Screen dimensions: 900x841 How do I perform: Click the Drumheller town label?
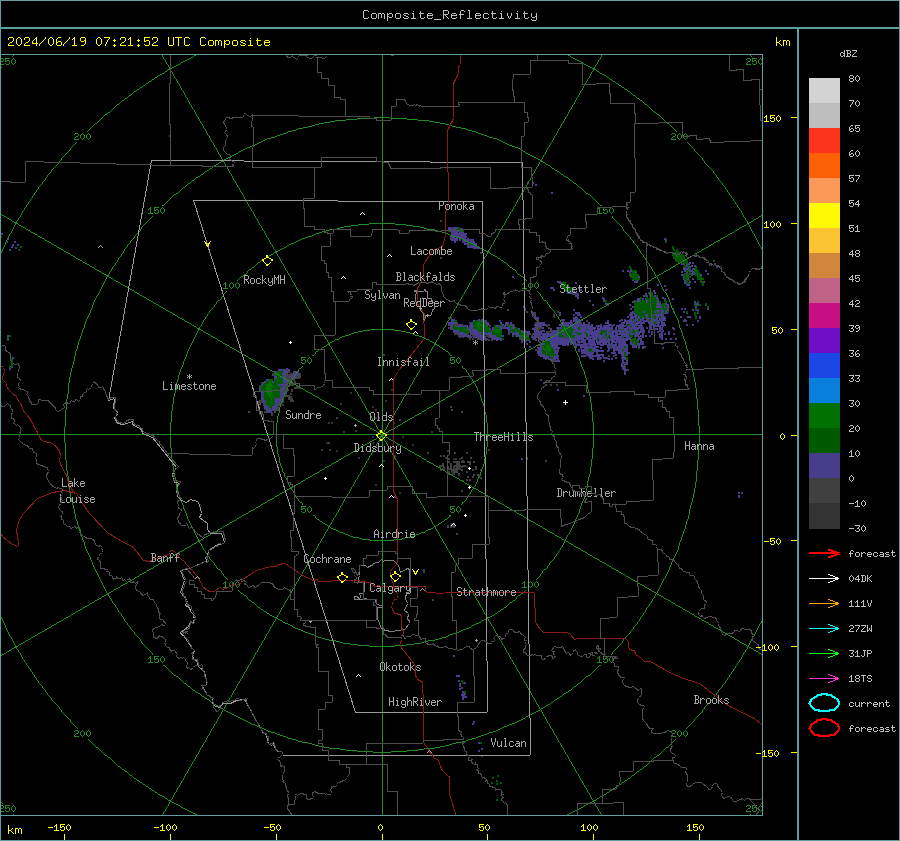586,493
